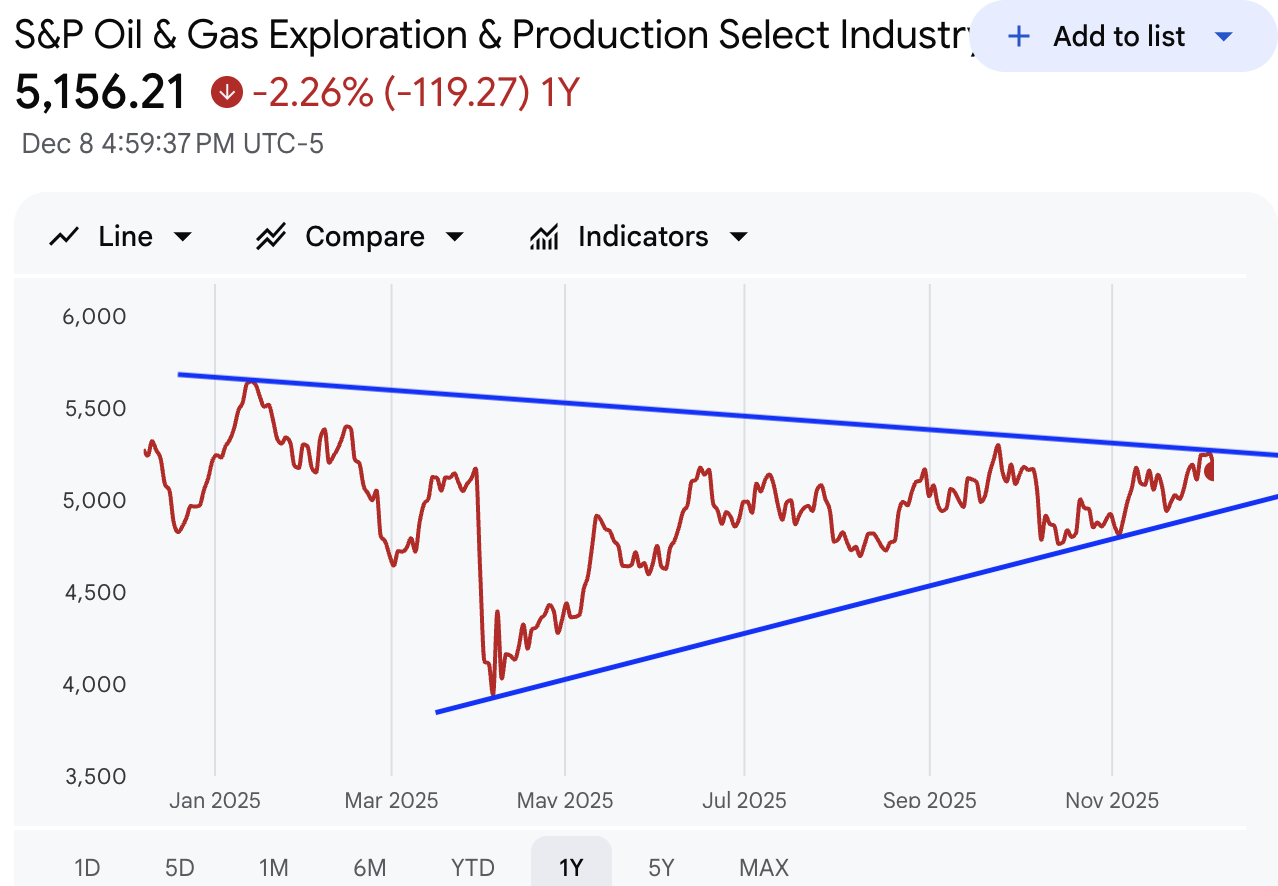Viewport: 1278px width, 886px height.
Task: Click the Compare chart icon
Action: tap(271, 237)
